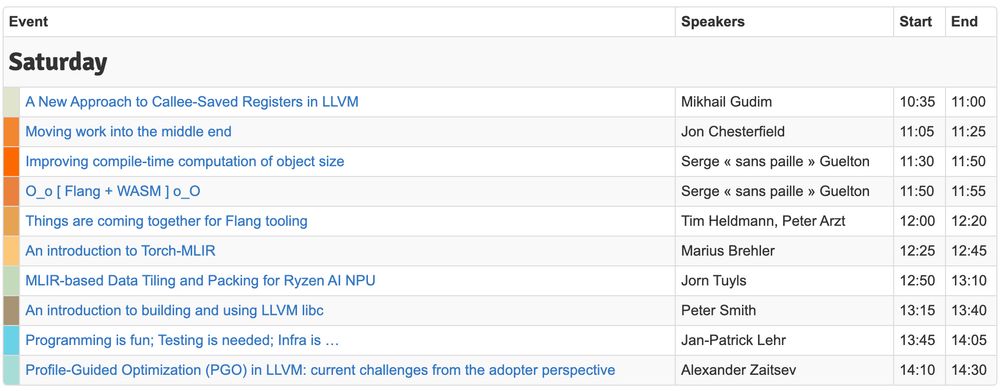
Task: Click the orange color marker beside 'Moving work' talk
Action: pyautogui.click(x=11, y=132)
